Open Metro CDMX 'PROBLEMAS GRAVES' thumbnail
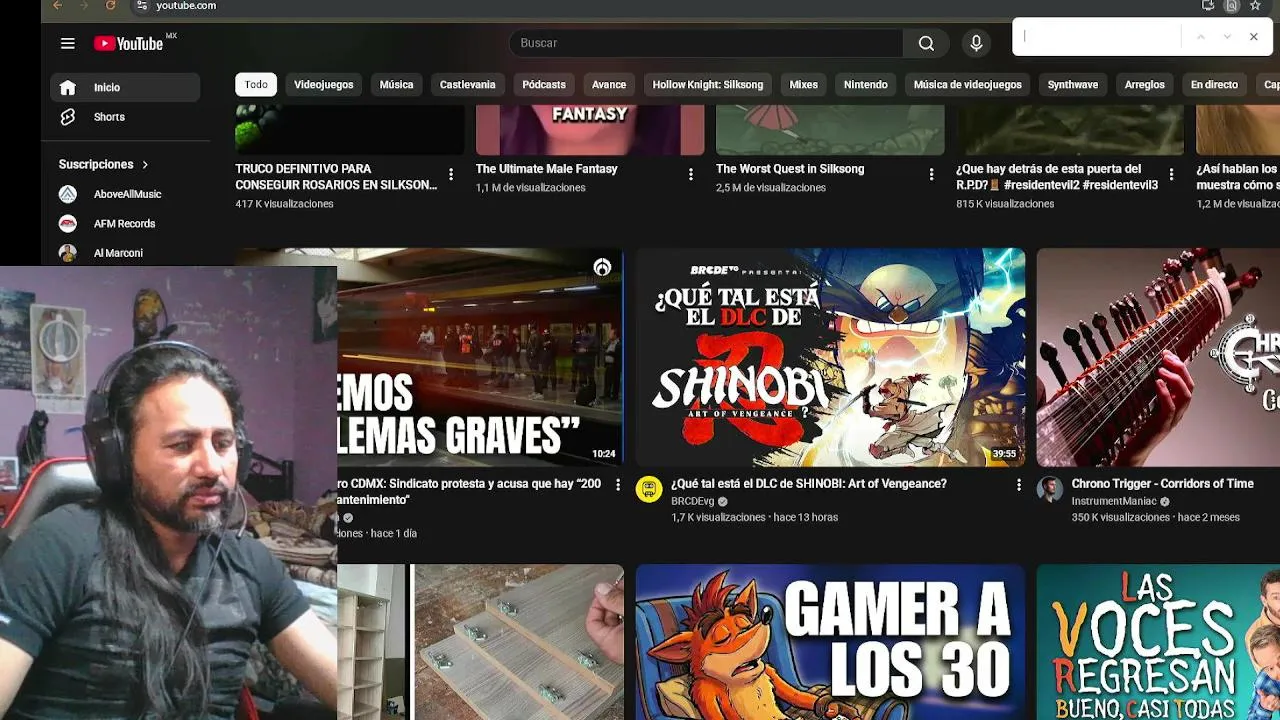The height and width of the screenshot is (720, 1280). click(x=480, y=357)
